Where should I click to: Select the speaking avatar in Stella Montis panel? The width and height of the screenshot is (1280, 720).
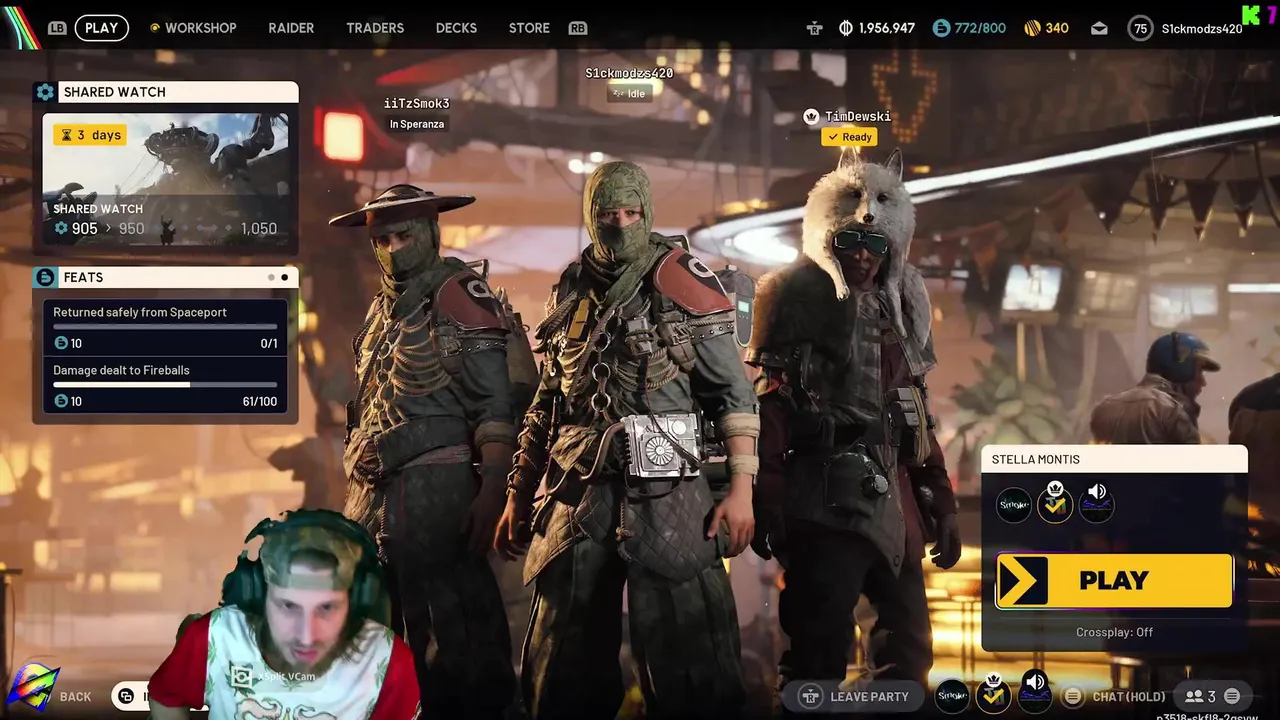point(1096,505)
